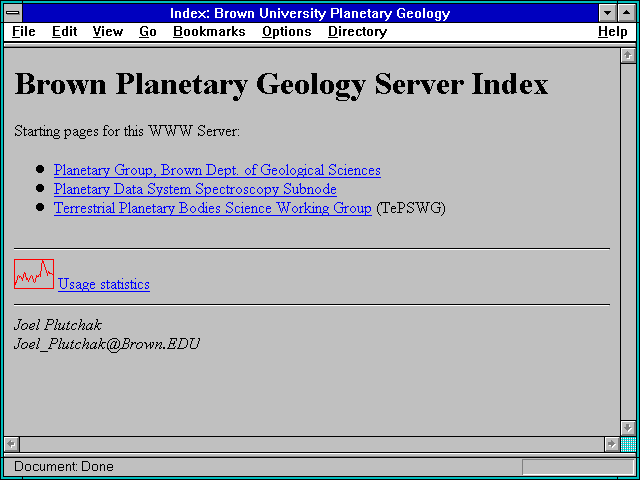
Task: Click the Joel Plutchak name text
Action: click(58, 325)
